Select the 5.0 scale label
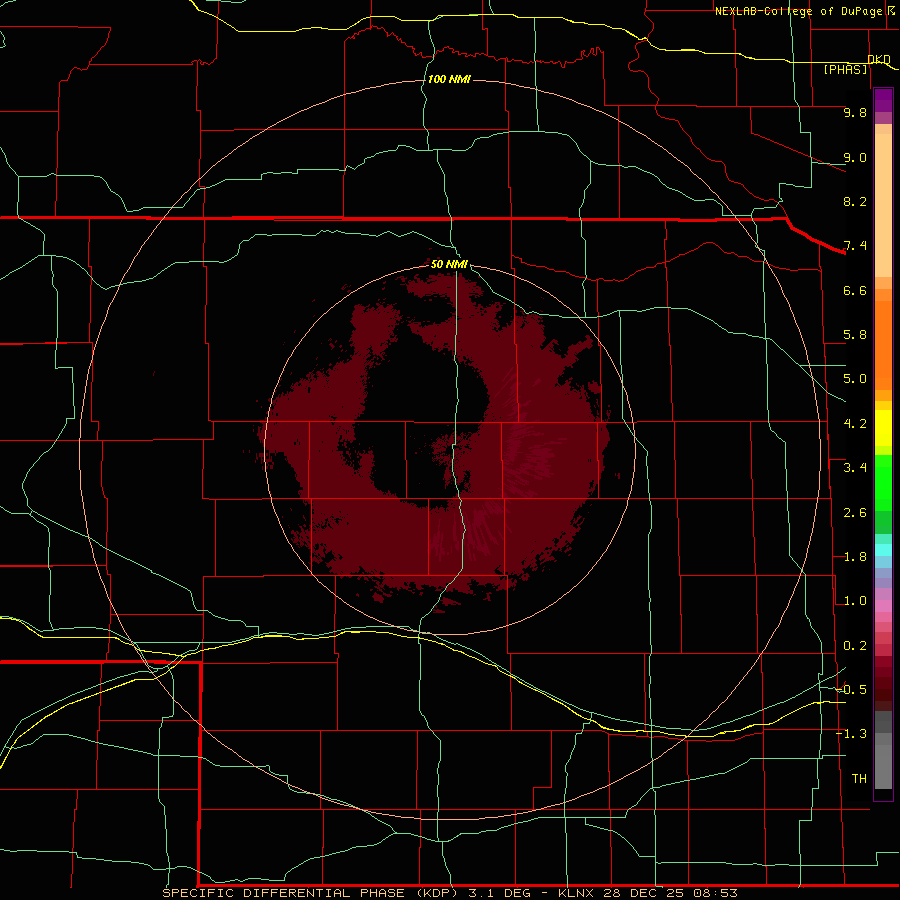The width and height of the screenshot is (900, 900). click(855, 379)
